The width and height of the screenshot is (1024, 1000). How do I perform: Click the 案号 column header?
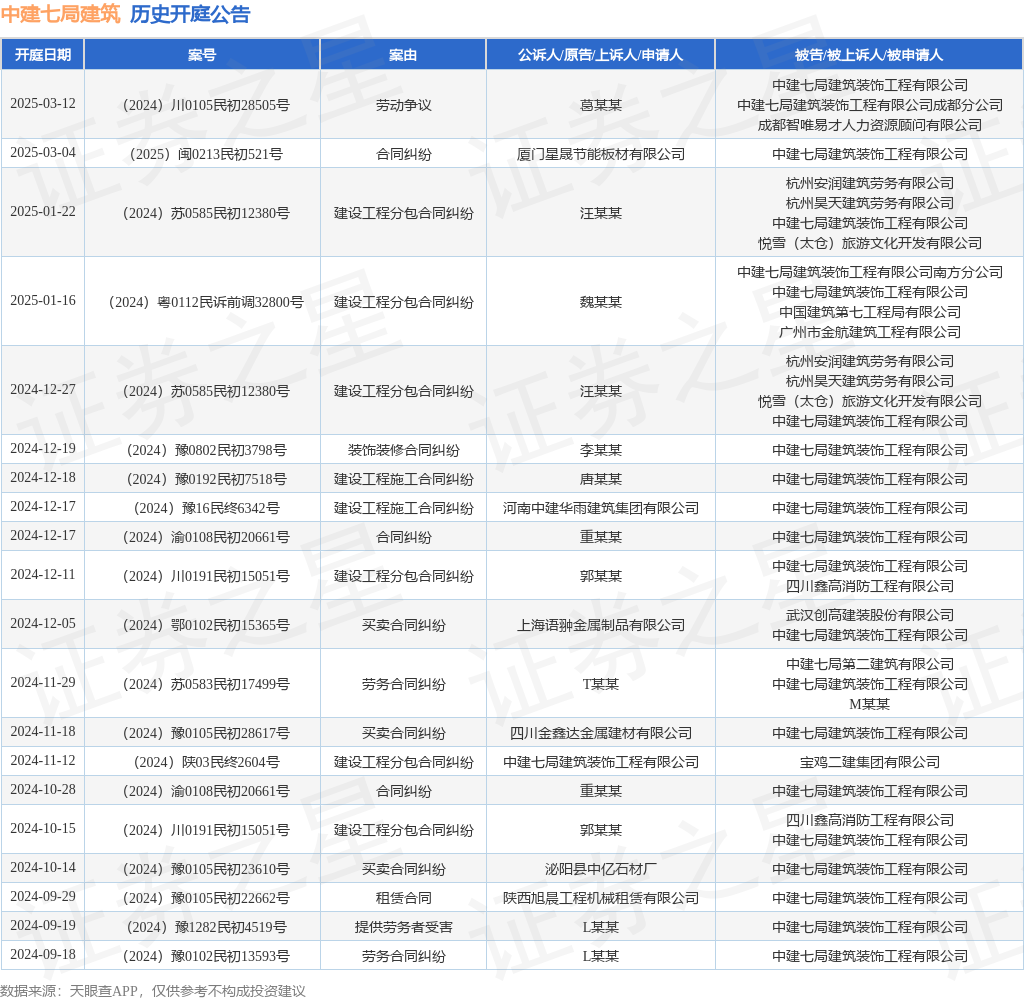(202, 55)
